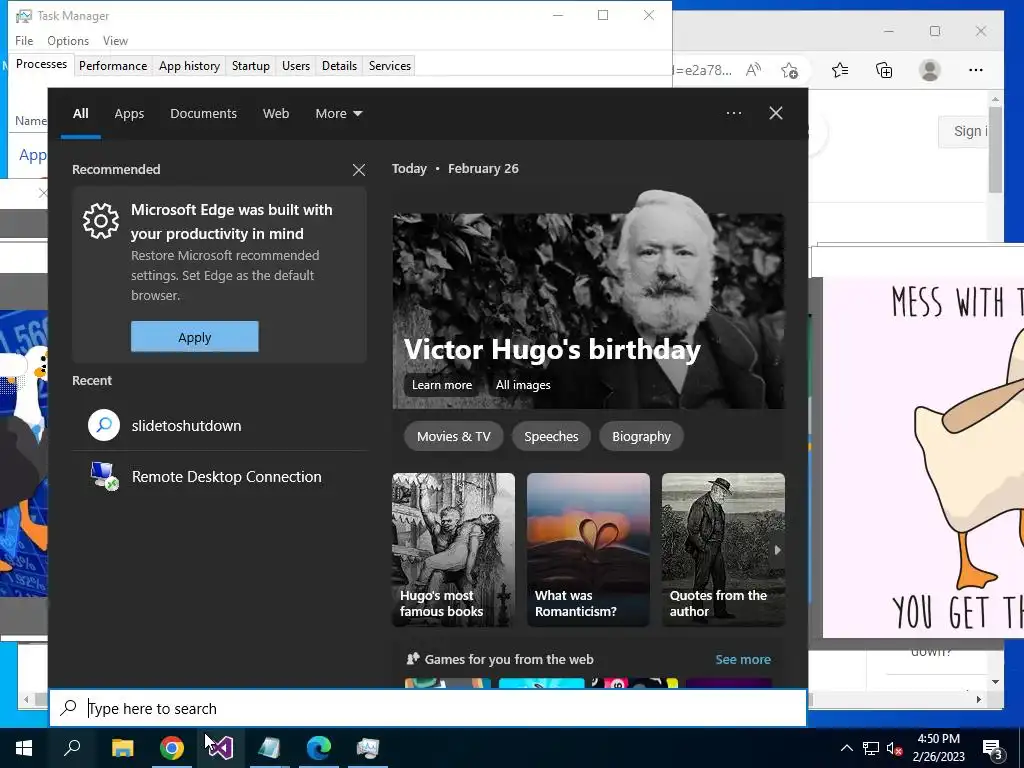Click Edge horizontal scrollbar right arrow
Screen dimensions: 1024x768
point(978,699)
